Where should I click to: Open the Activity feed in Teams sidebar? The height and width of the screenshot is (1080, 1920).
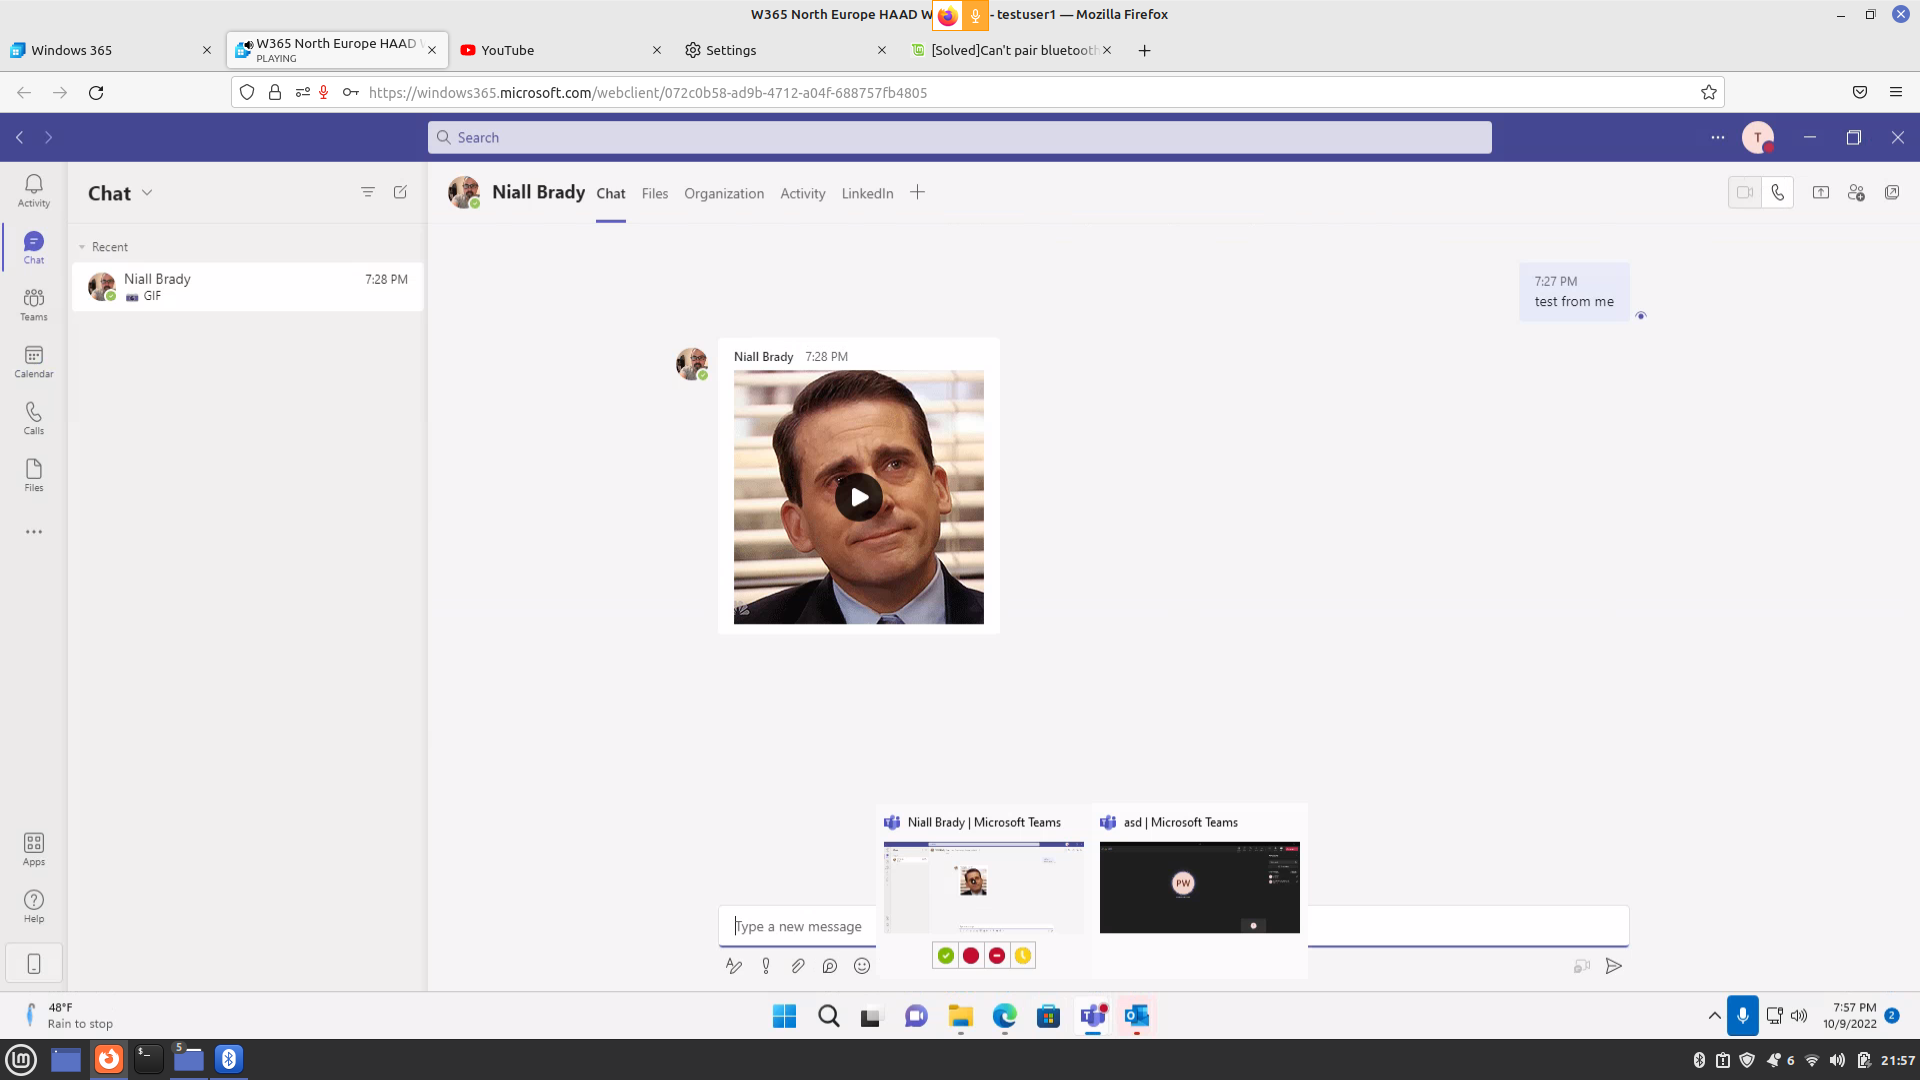[x=34, y=190]
